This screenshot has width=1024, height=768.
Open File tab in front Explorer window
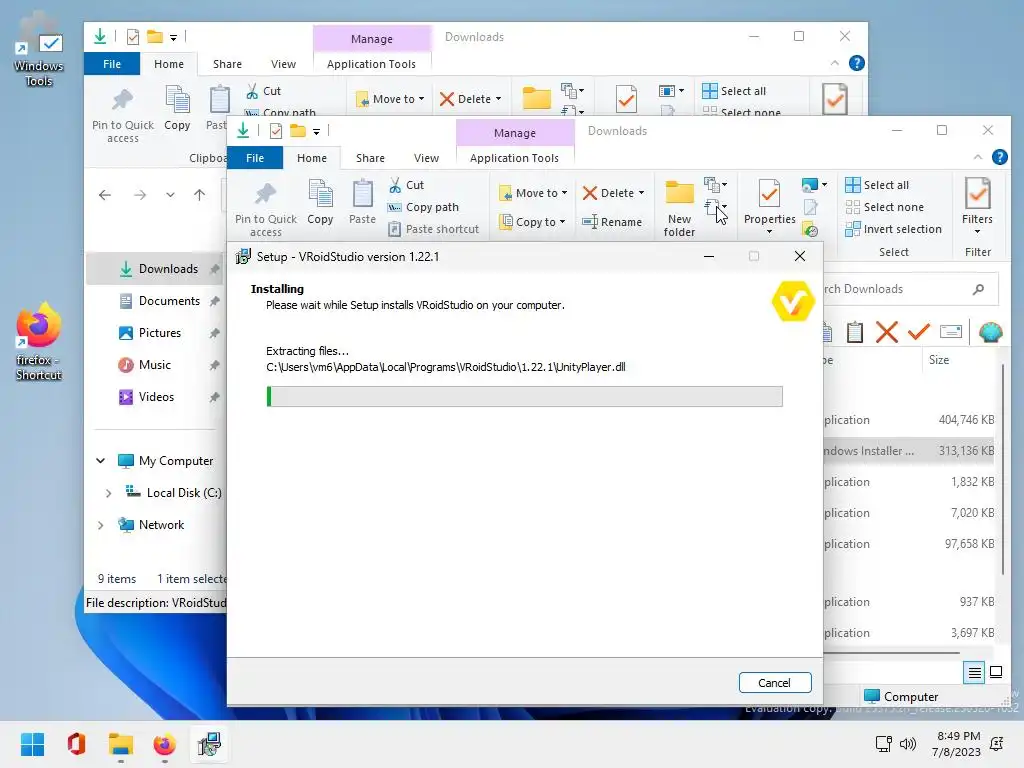coord(255,158)
